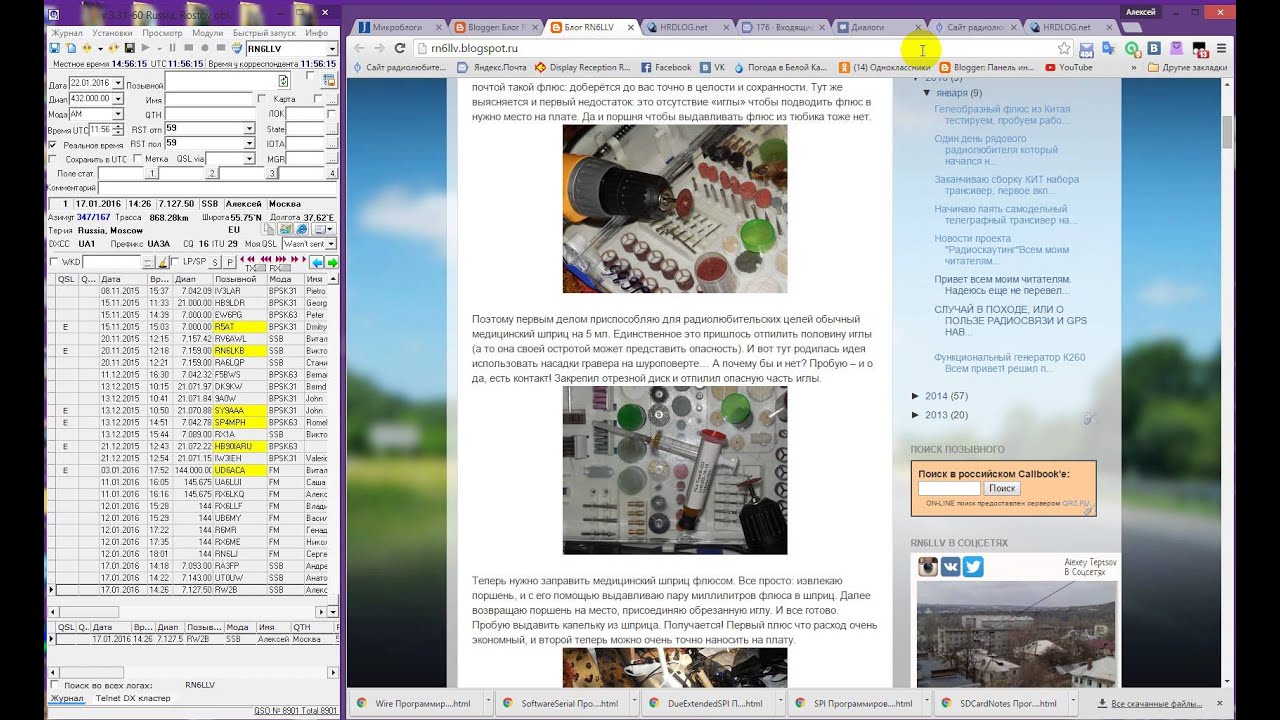Open the Дата date dropdown

[x=118, y=83]
